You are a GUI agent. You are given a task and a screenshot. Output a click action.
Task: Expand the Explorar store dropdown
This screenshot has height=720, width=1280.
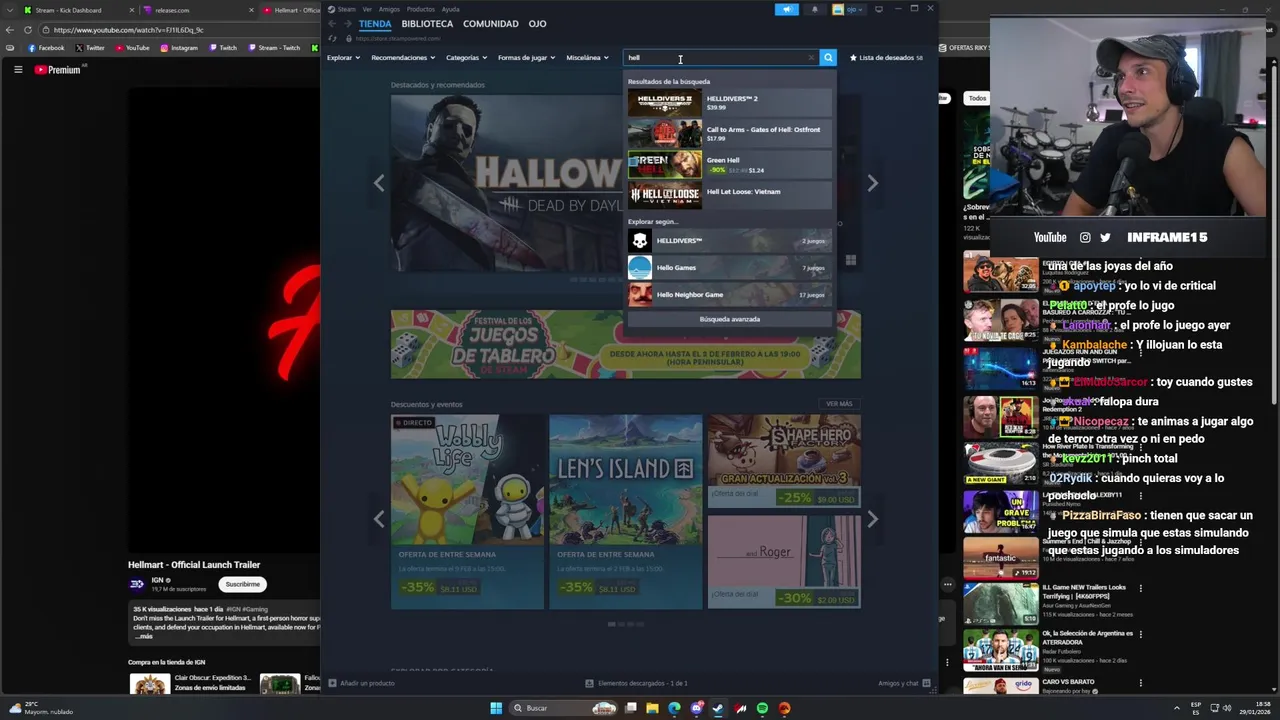pyautogui.click(x=343, y=58)
